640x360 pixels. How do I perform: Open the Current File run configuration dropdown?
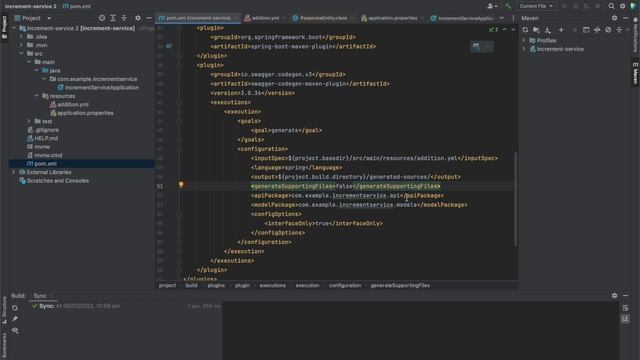pos(536,6)
